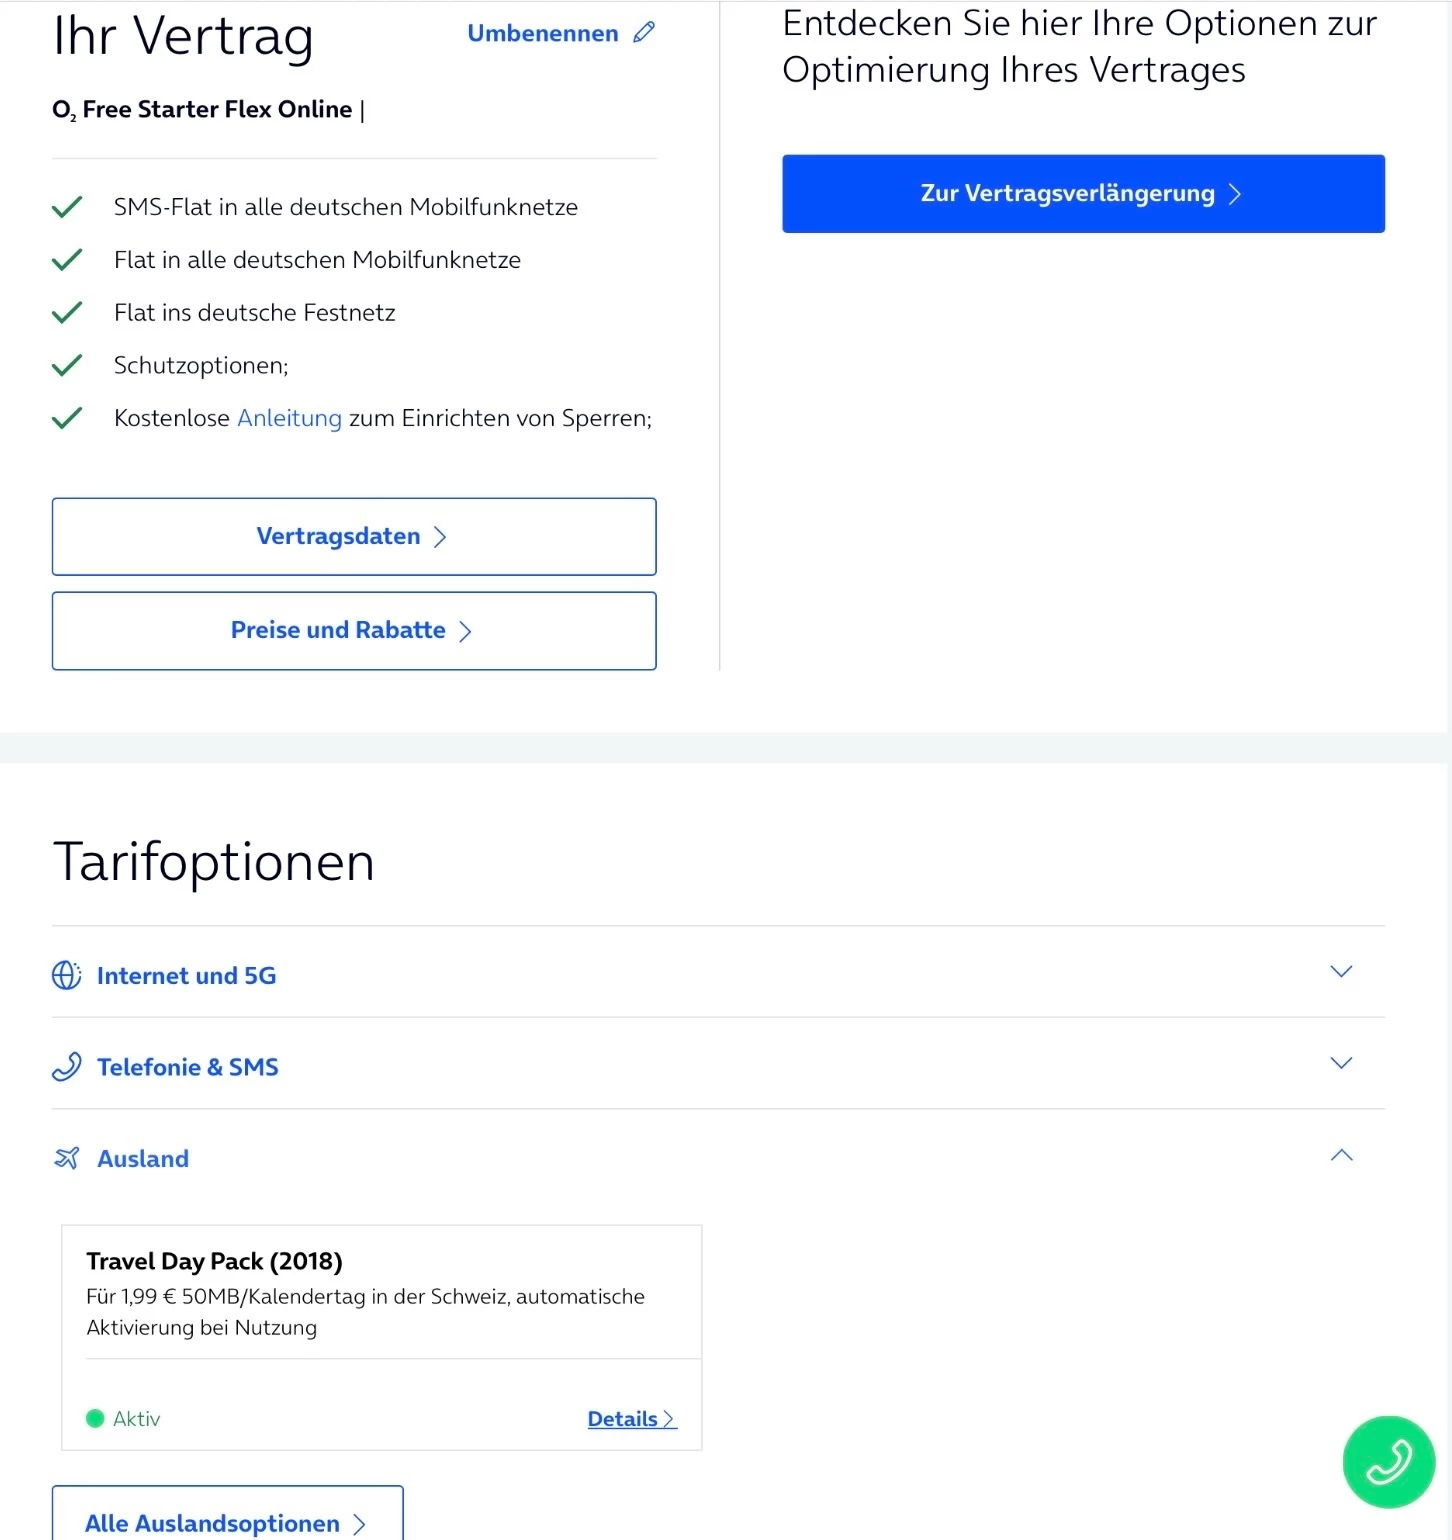Open Vertragsdaten
The width and height of the screenshot is (1452, 1540).
pyautogui.click(x=354, y=537)
